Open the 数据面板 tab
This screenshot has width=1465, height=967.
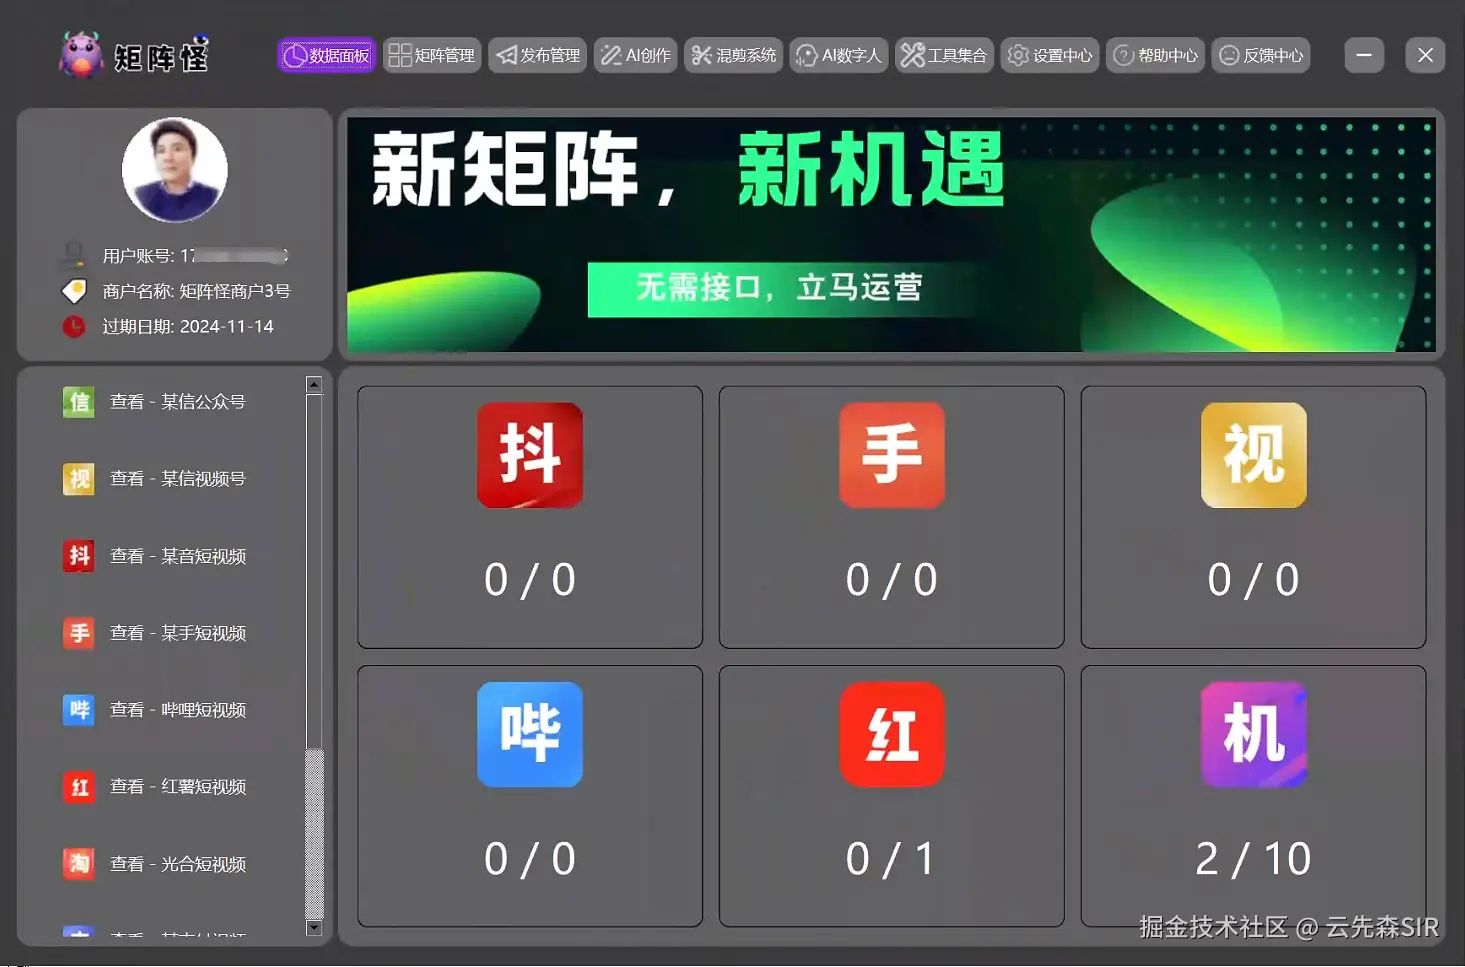326,55
